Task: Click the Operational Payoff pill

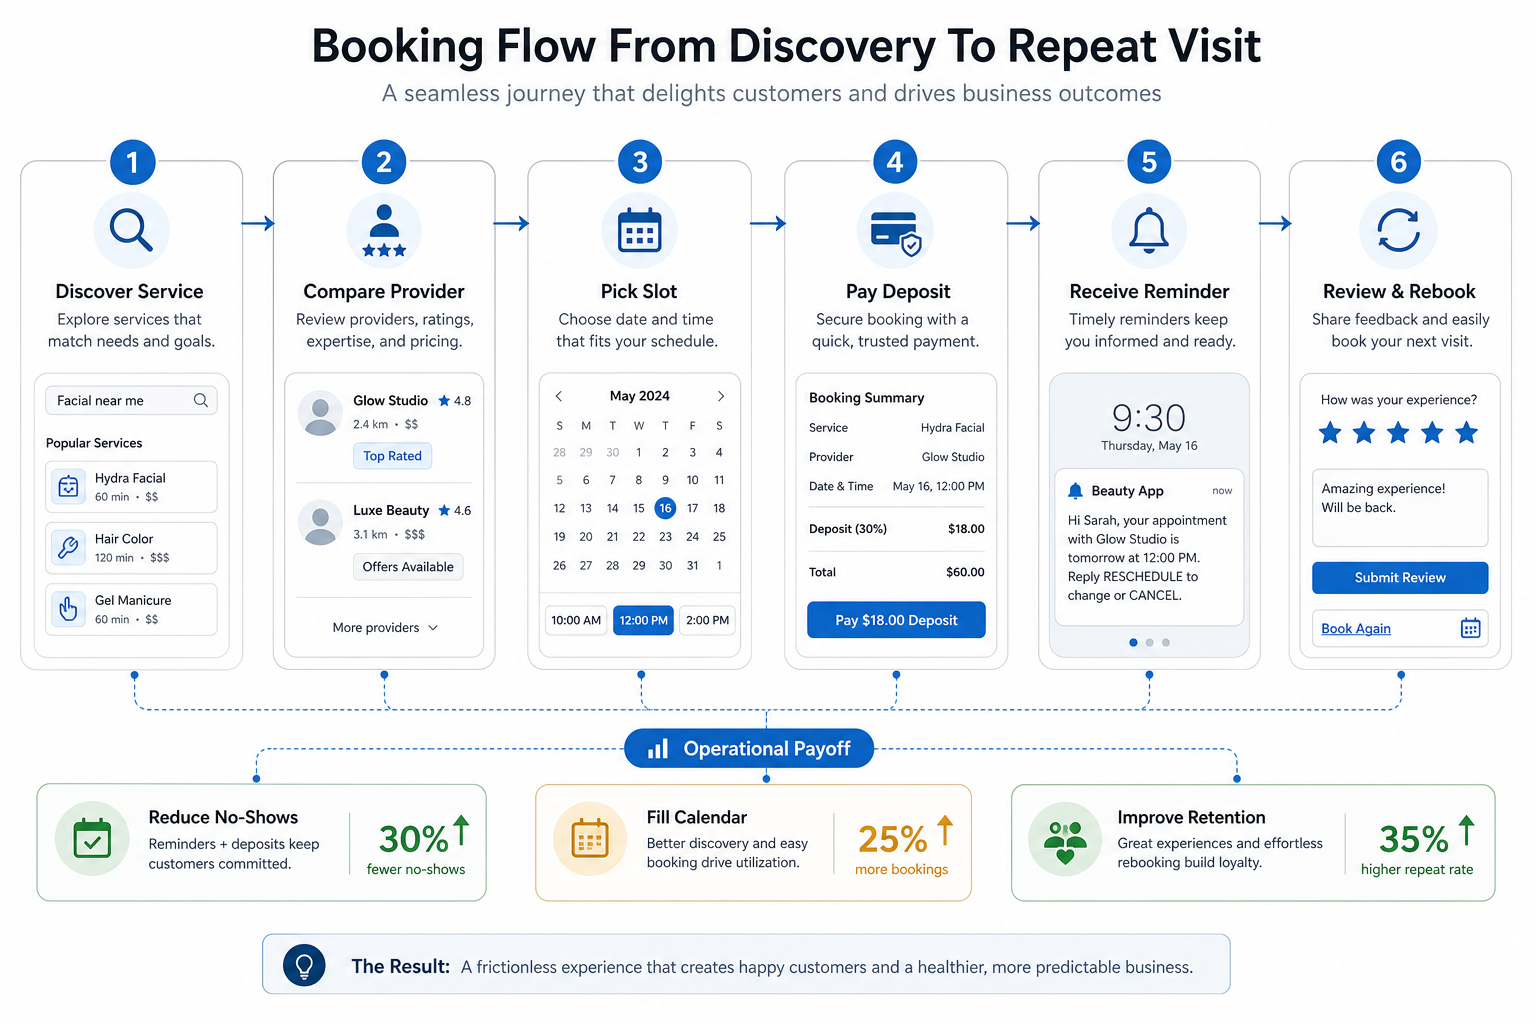Action: pos(749,748)
